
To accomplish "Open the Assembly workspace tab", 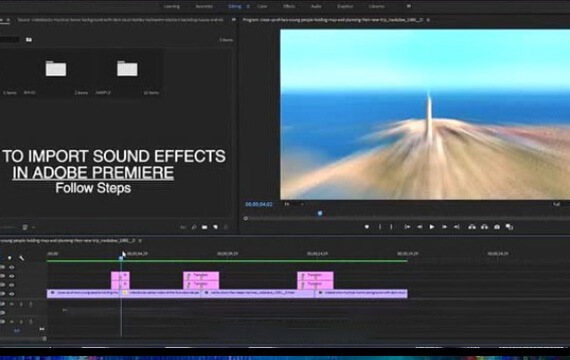I will [204, 6].
